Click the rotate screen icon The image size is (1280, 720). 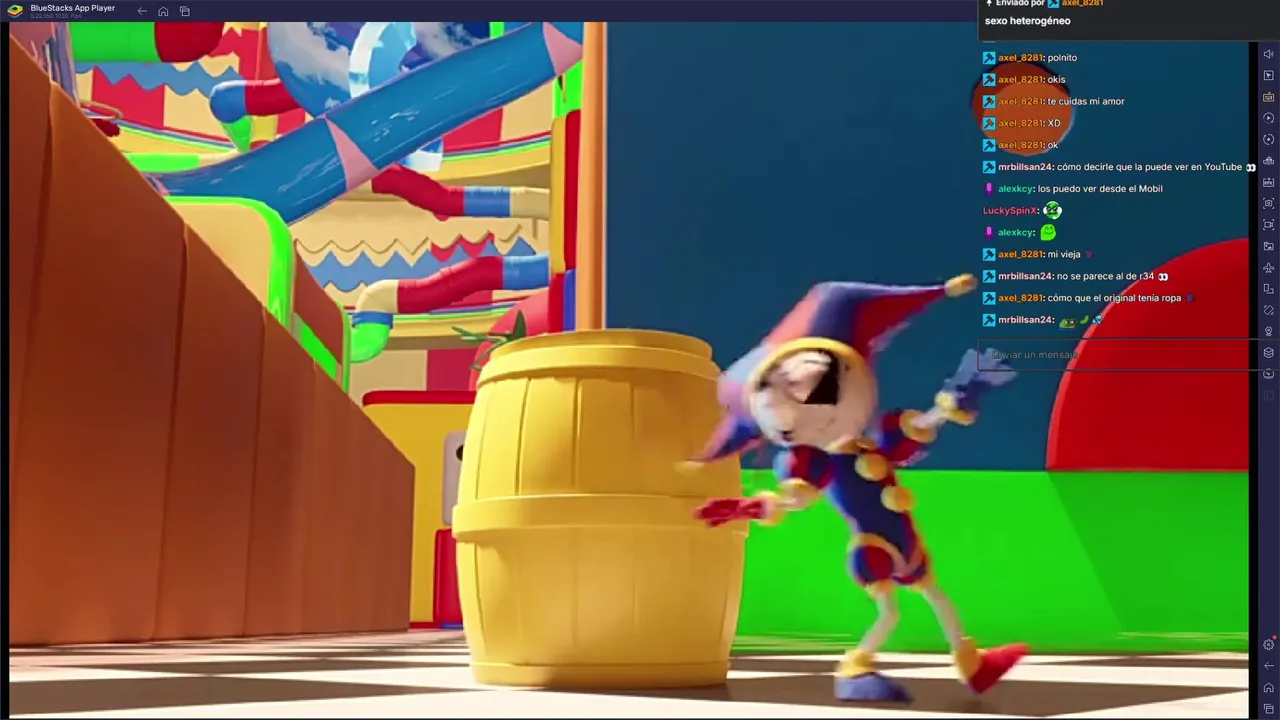(1269, 310)
